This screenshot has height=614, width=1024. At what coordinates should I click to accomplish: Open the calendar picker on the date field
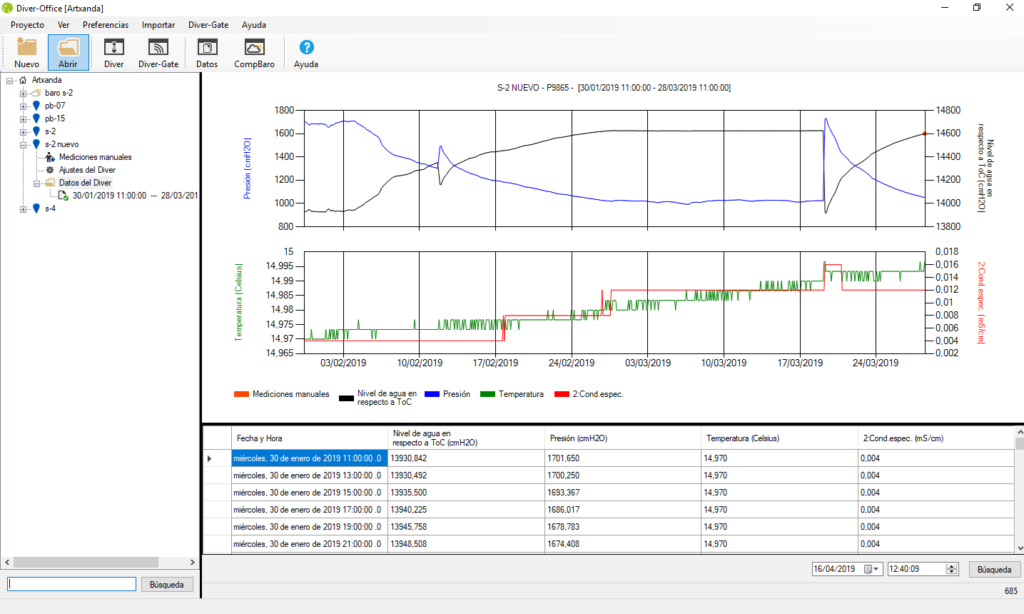tap(871, 569)
